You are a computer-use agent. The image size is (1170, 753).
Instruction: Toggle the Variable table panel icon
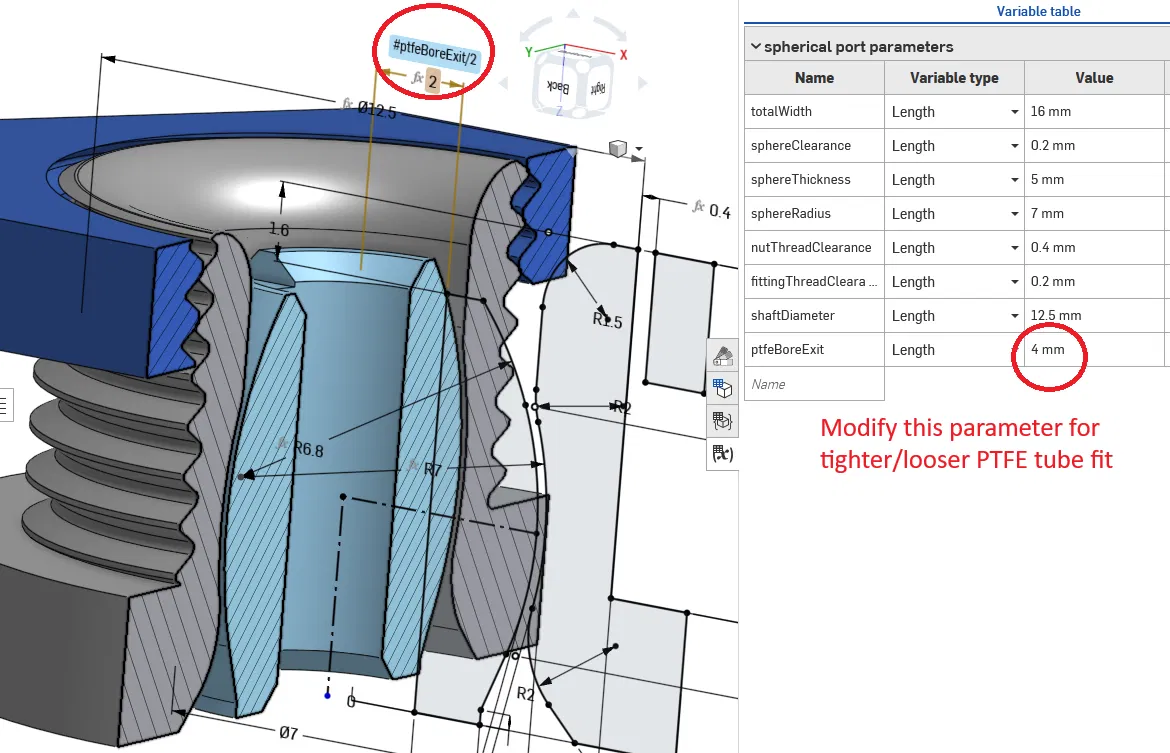tap(722, 454)
